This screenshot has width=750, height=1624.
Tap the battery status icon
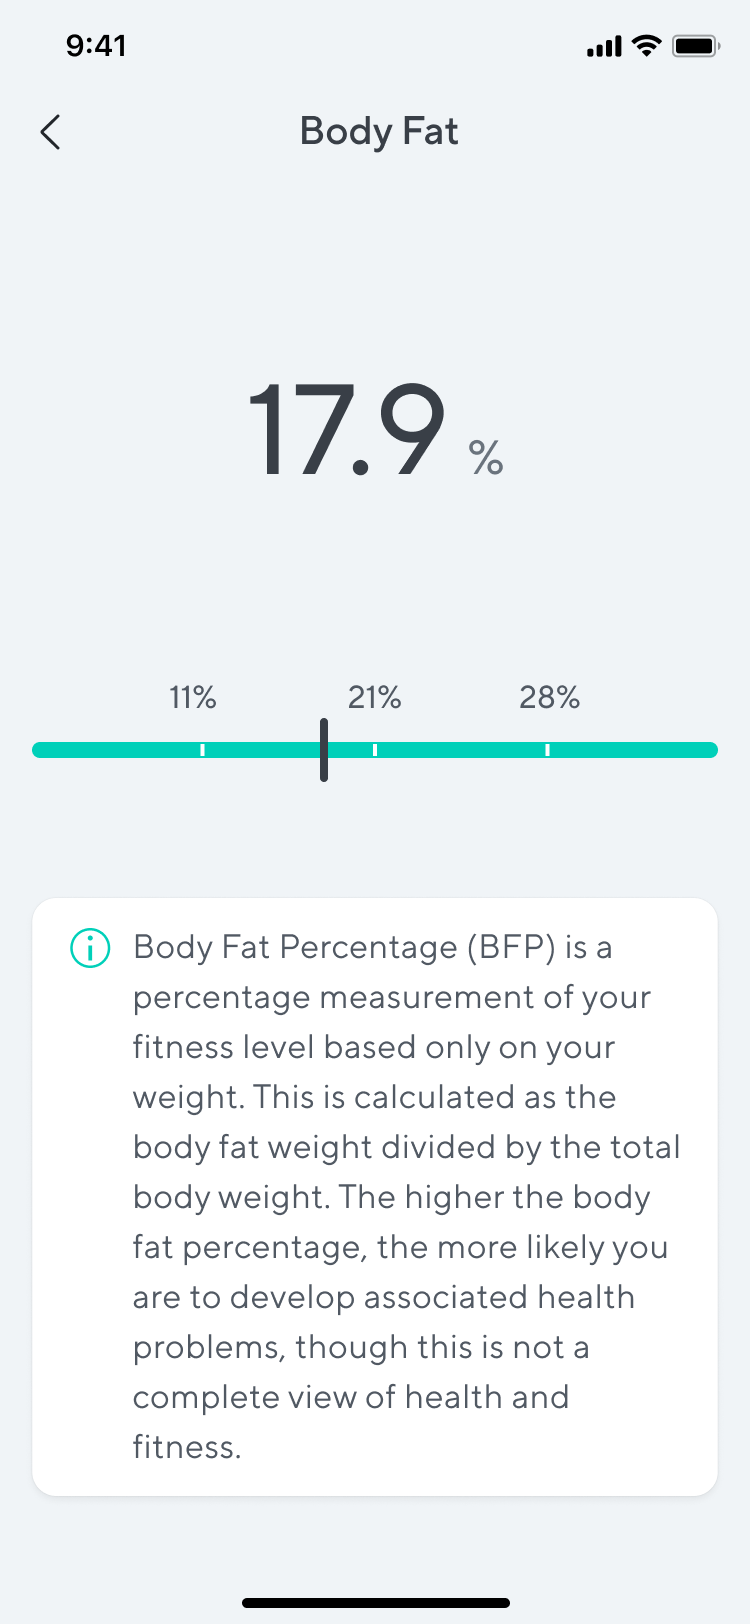(x=696, y=45)
